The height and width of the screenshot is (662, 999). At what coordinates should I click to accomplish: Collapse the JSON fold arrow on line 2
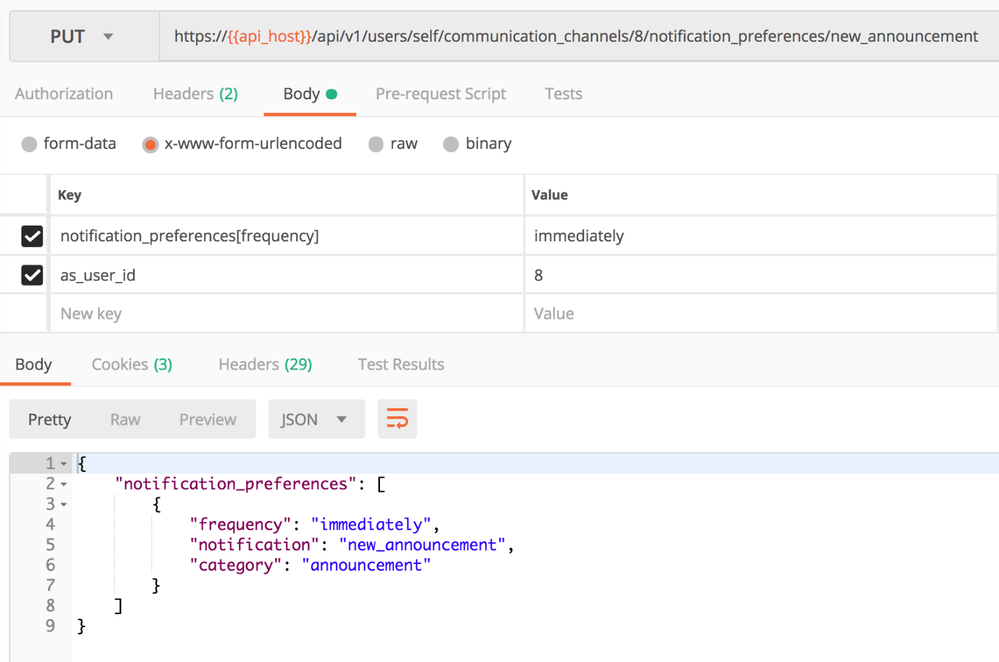(x=64, y=484)
